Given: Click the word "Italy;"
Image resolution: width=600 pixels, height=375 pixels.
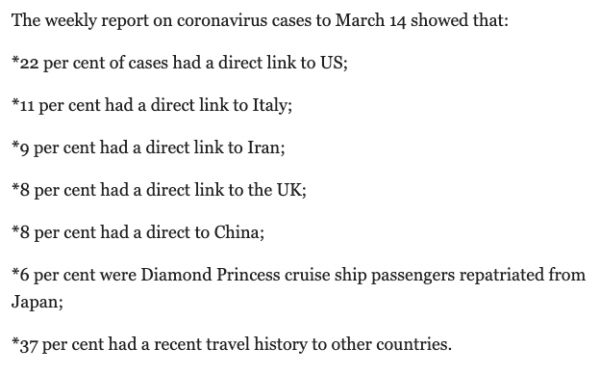Looking at the screenshot, I should (272, 105).
